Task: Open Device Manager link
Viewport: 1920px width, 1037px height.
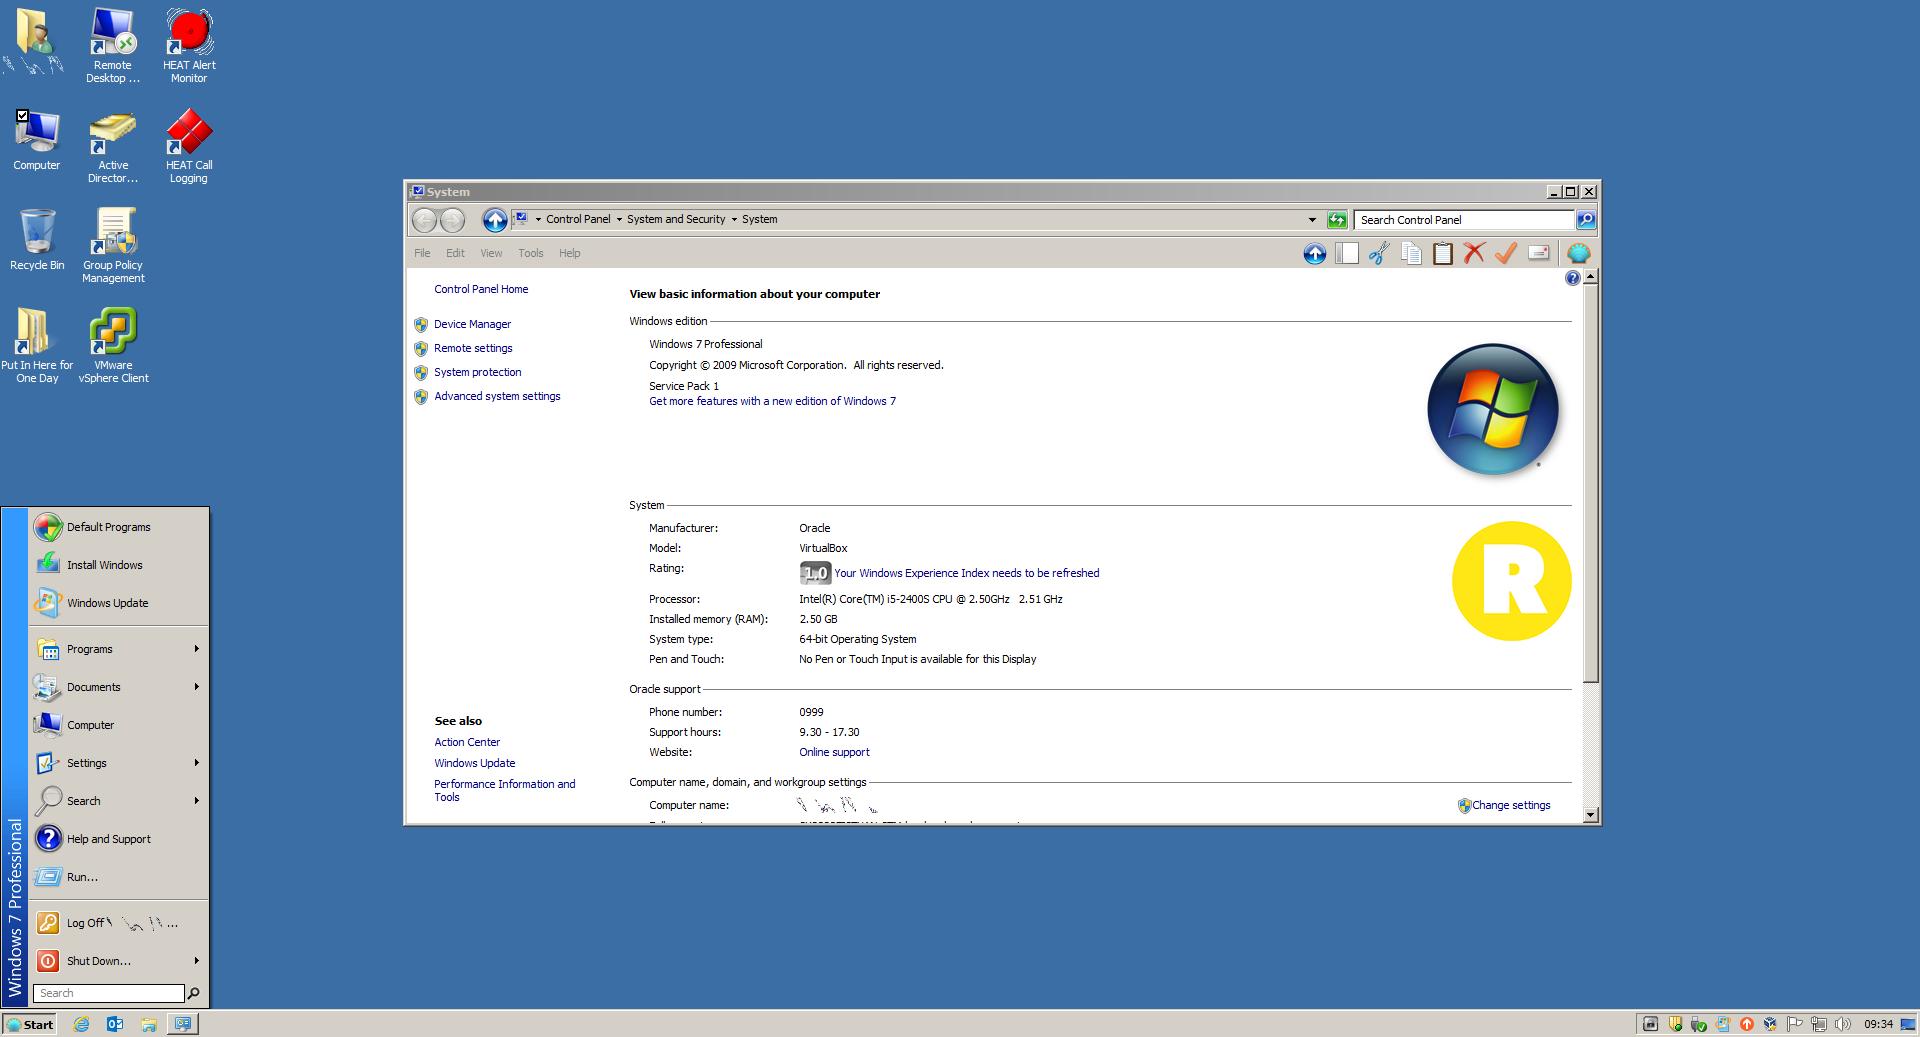Action: click(472, 325)
